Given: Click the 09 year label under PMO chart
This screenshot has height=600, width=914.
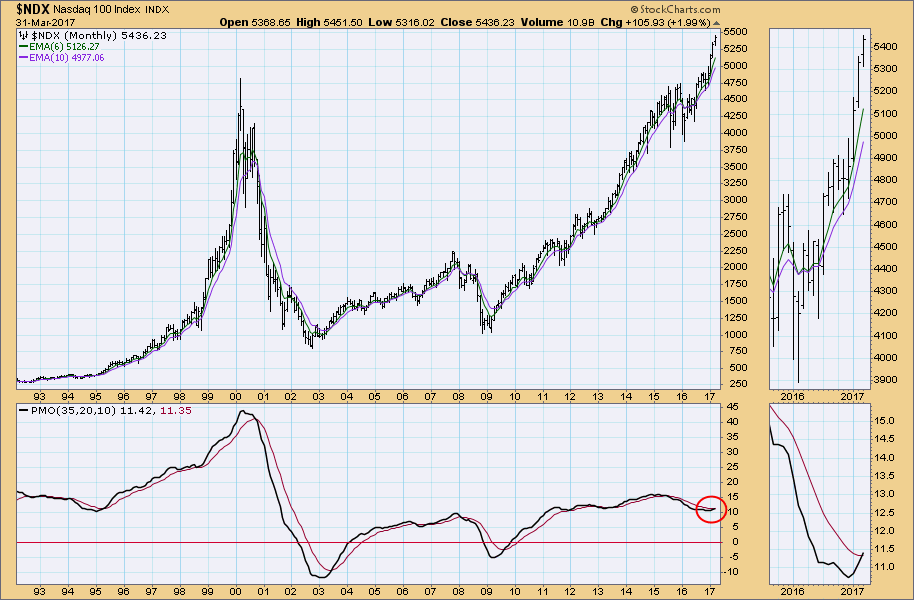Looking at the screenshot, I should (486, 591).
